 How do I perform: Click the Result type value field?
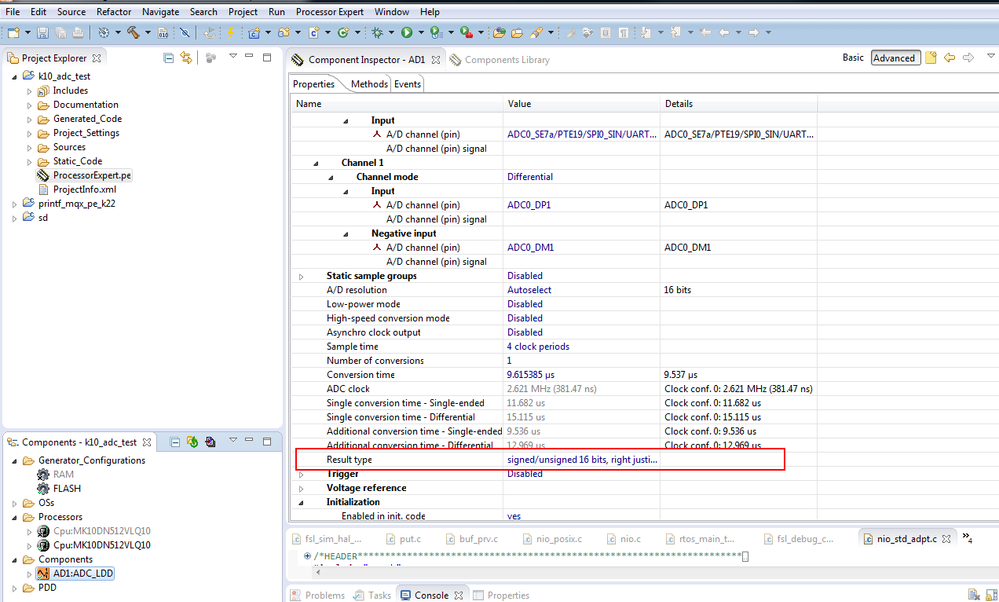[x=581, y=459]
